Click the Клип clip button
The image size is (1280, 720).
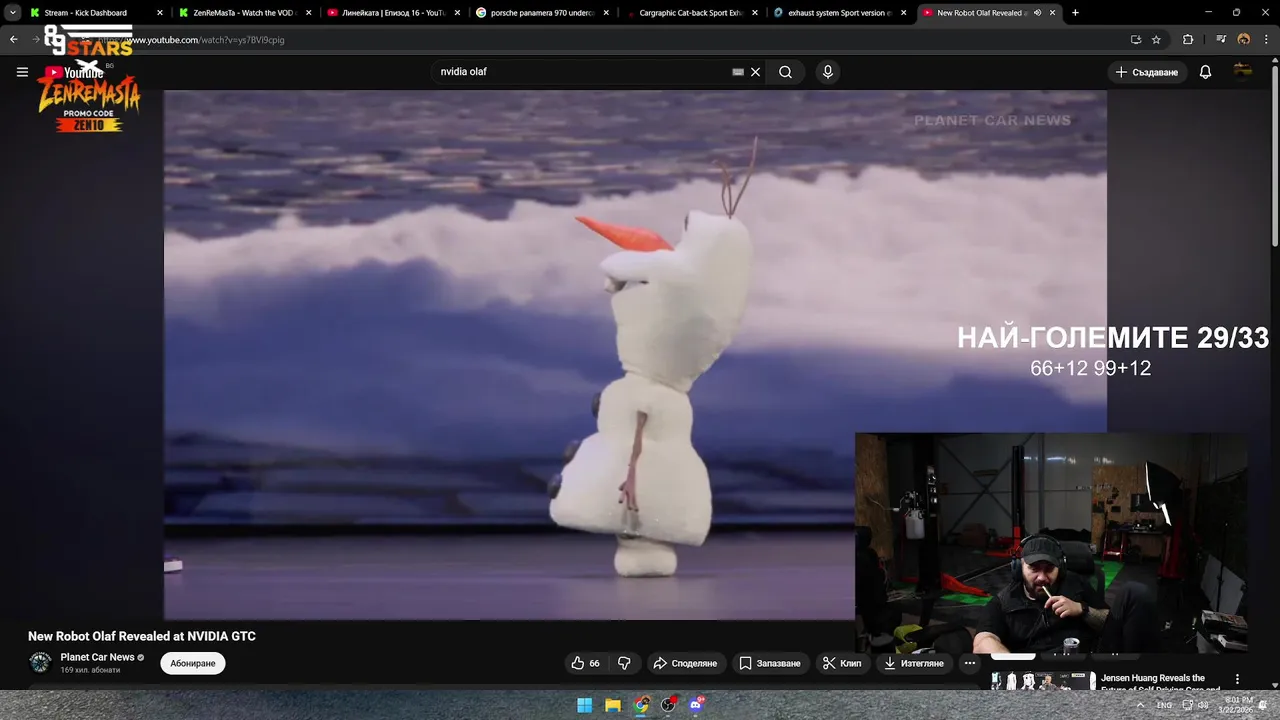pos(841,663)
